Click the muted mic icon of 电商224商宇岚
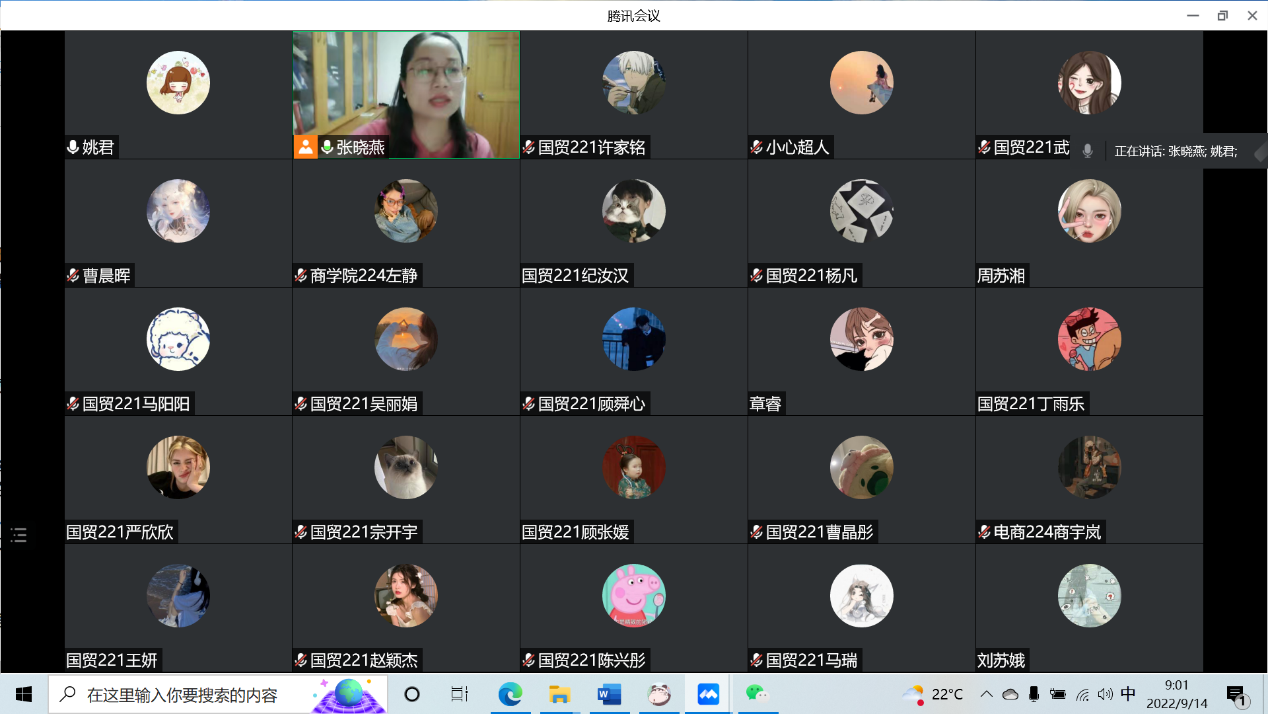The width and height of the screenshot is (1268, 714). (984, 532)
